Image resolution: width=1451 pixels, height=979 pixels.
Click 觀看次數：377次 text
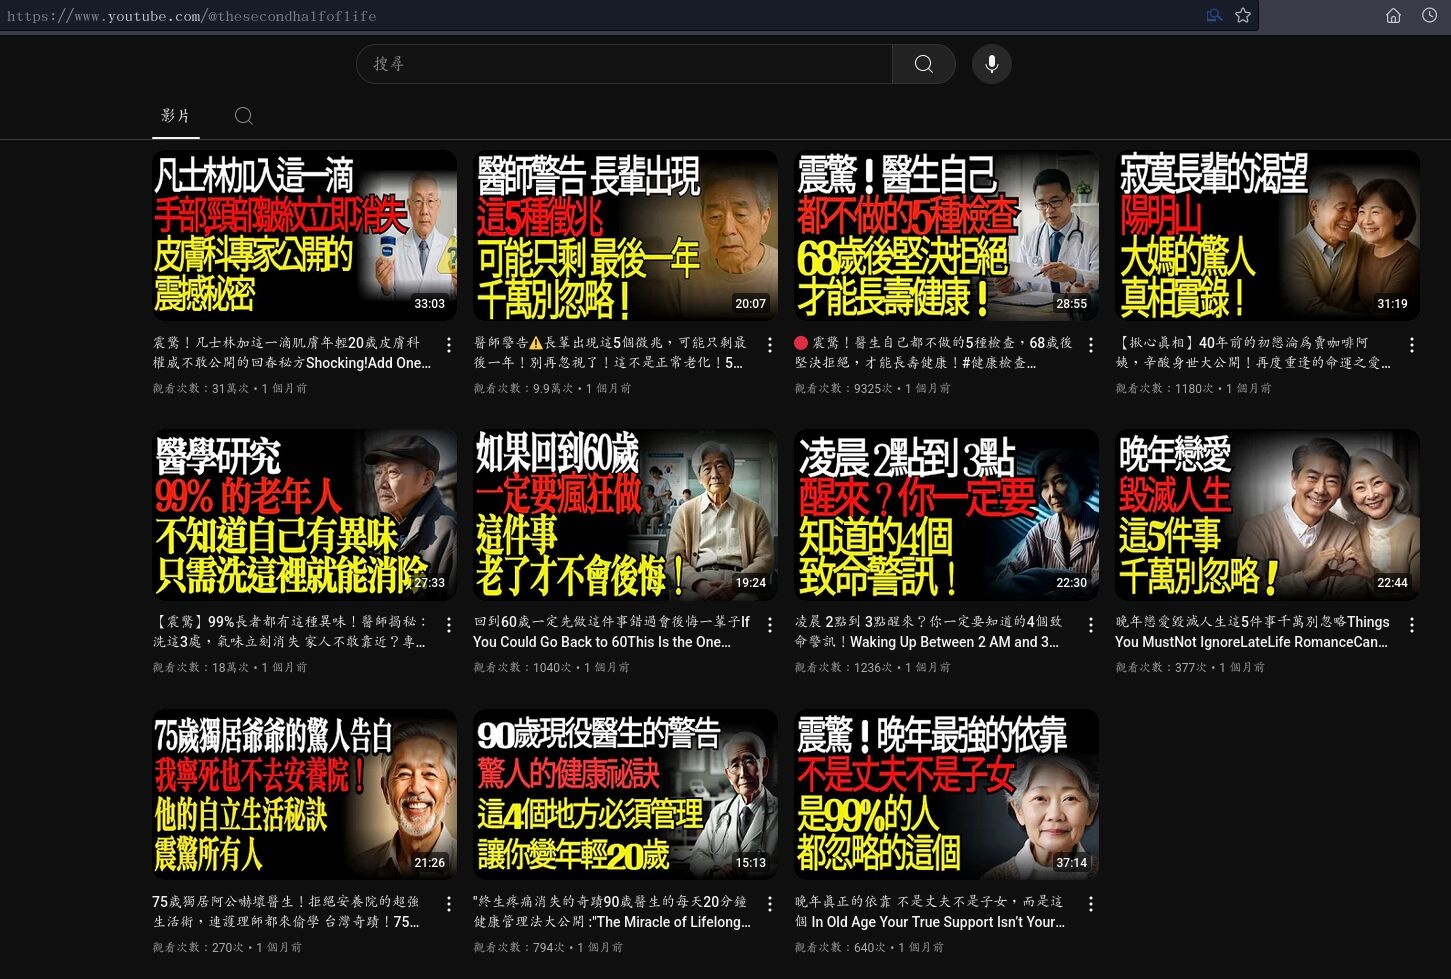click(x=1161, y=667)
